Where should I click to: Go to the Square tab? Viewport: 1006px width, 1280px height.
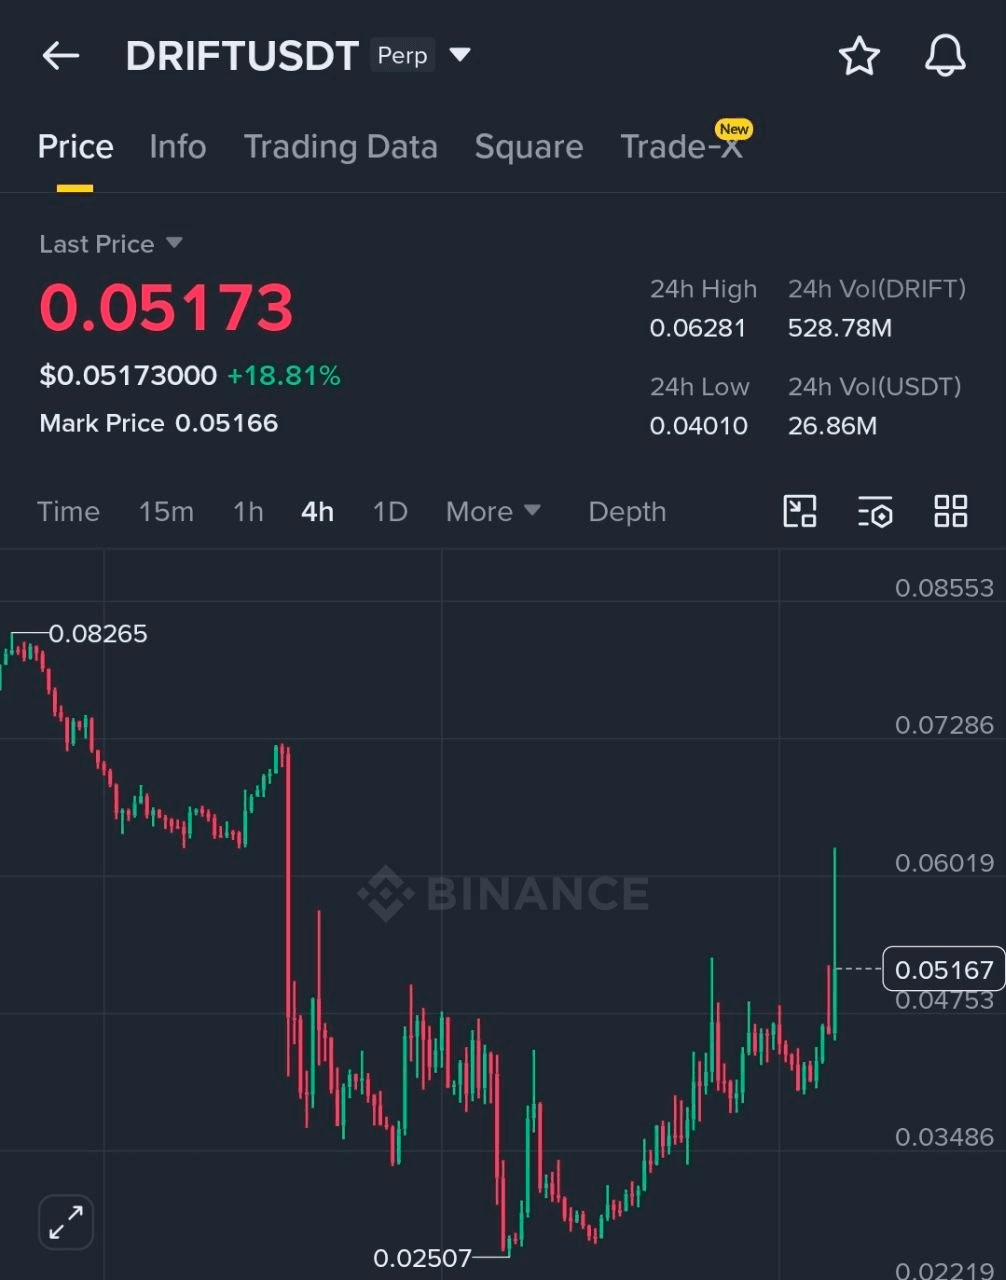[x=528, y=147]
